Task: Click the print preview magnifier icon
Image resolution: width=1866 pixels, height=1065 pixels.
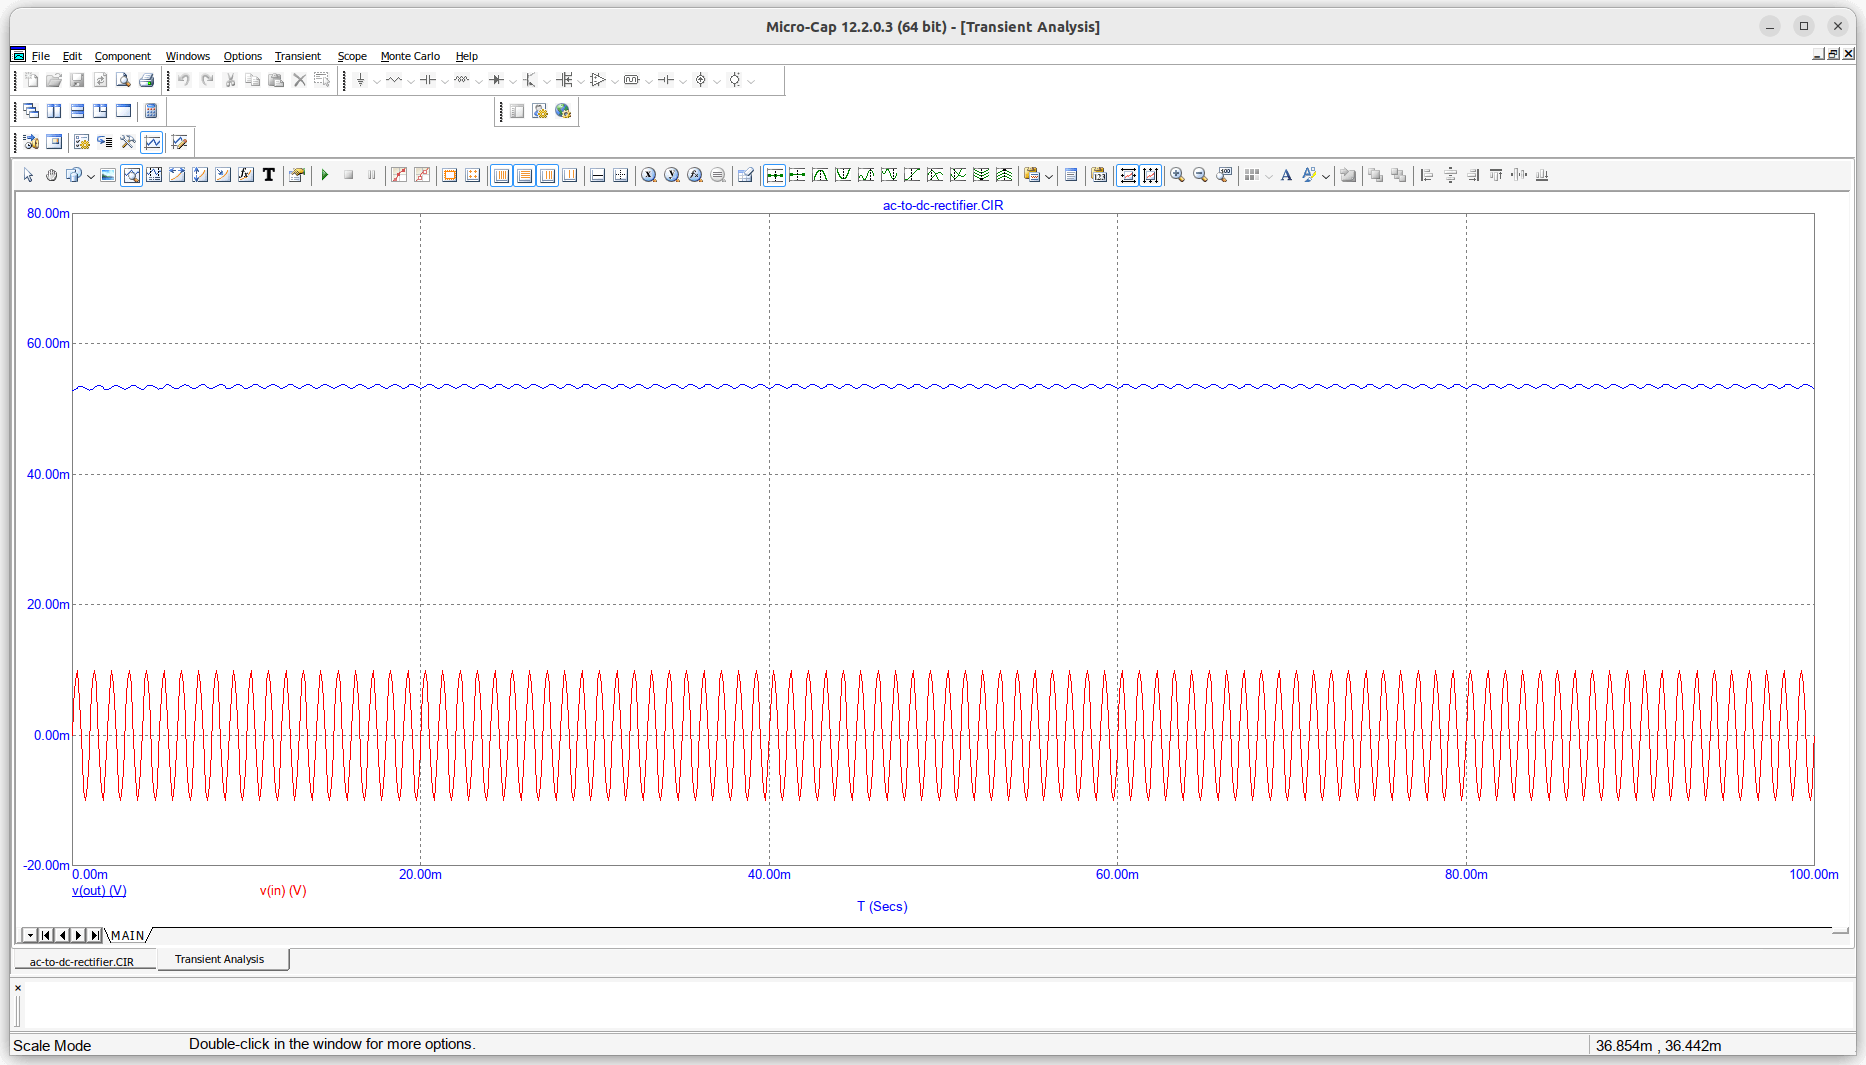Action: tap(123, 80)
